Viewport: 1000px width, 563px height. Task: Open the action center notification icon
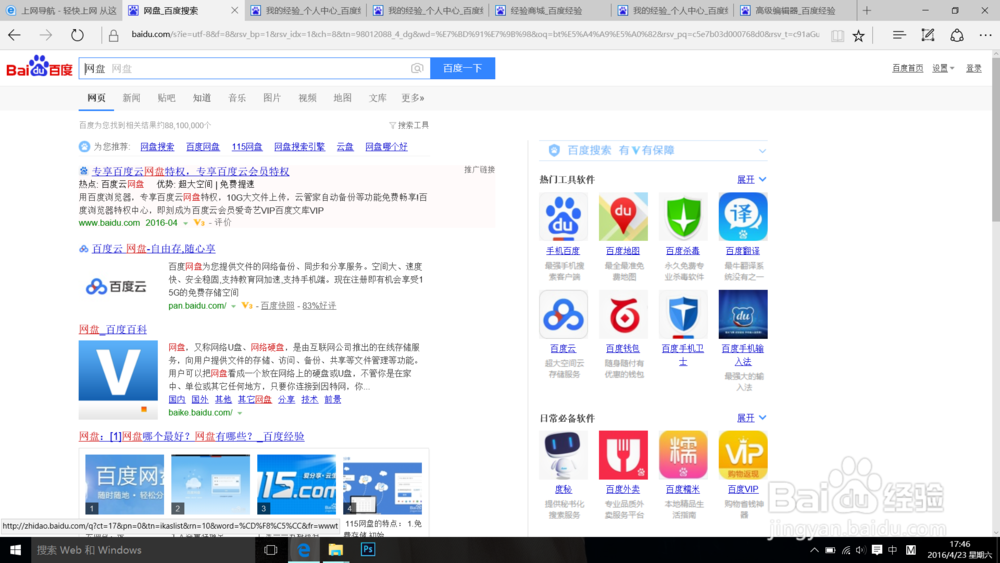coord(877,550)
